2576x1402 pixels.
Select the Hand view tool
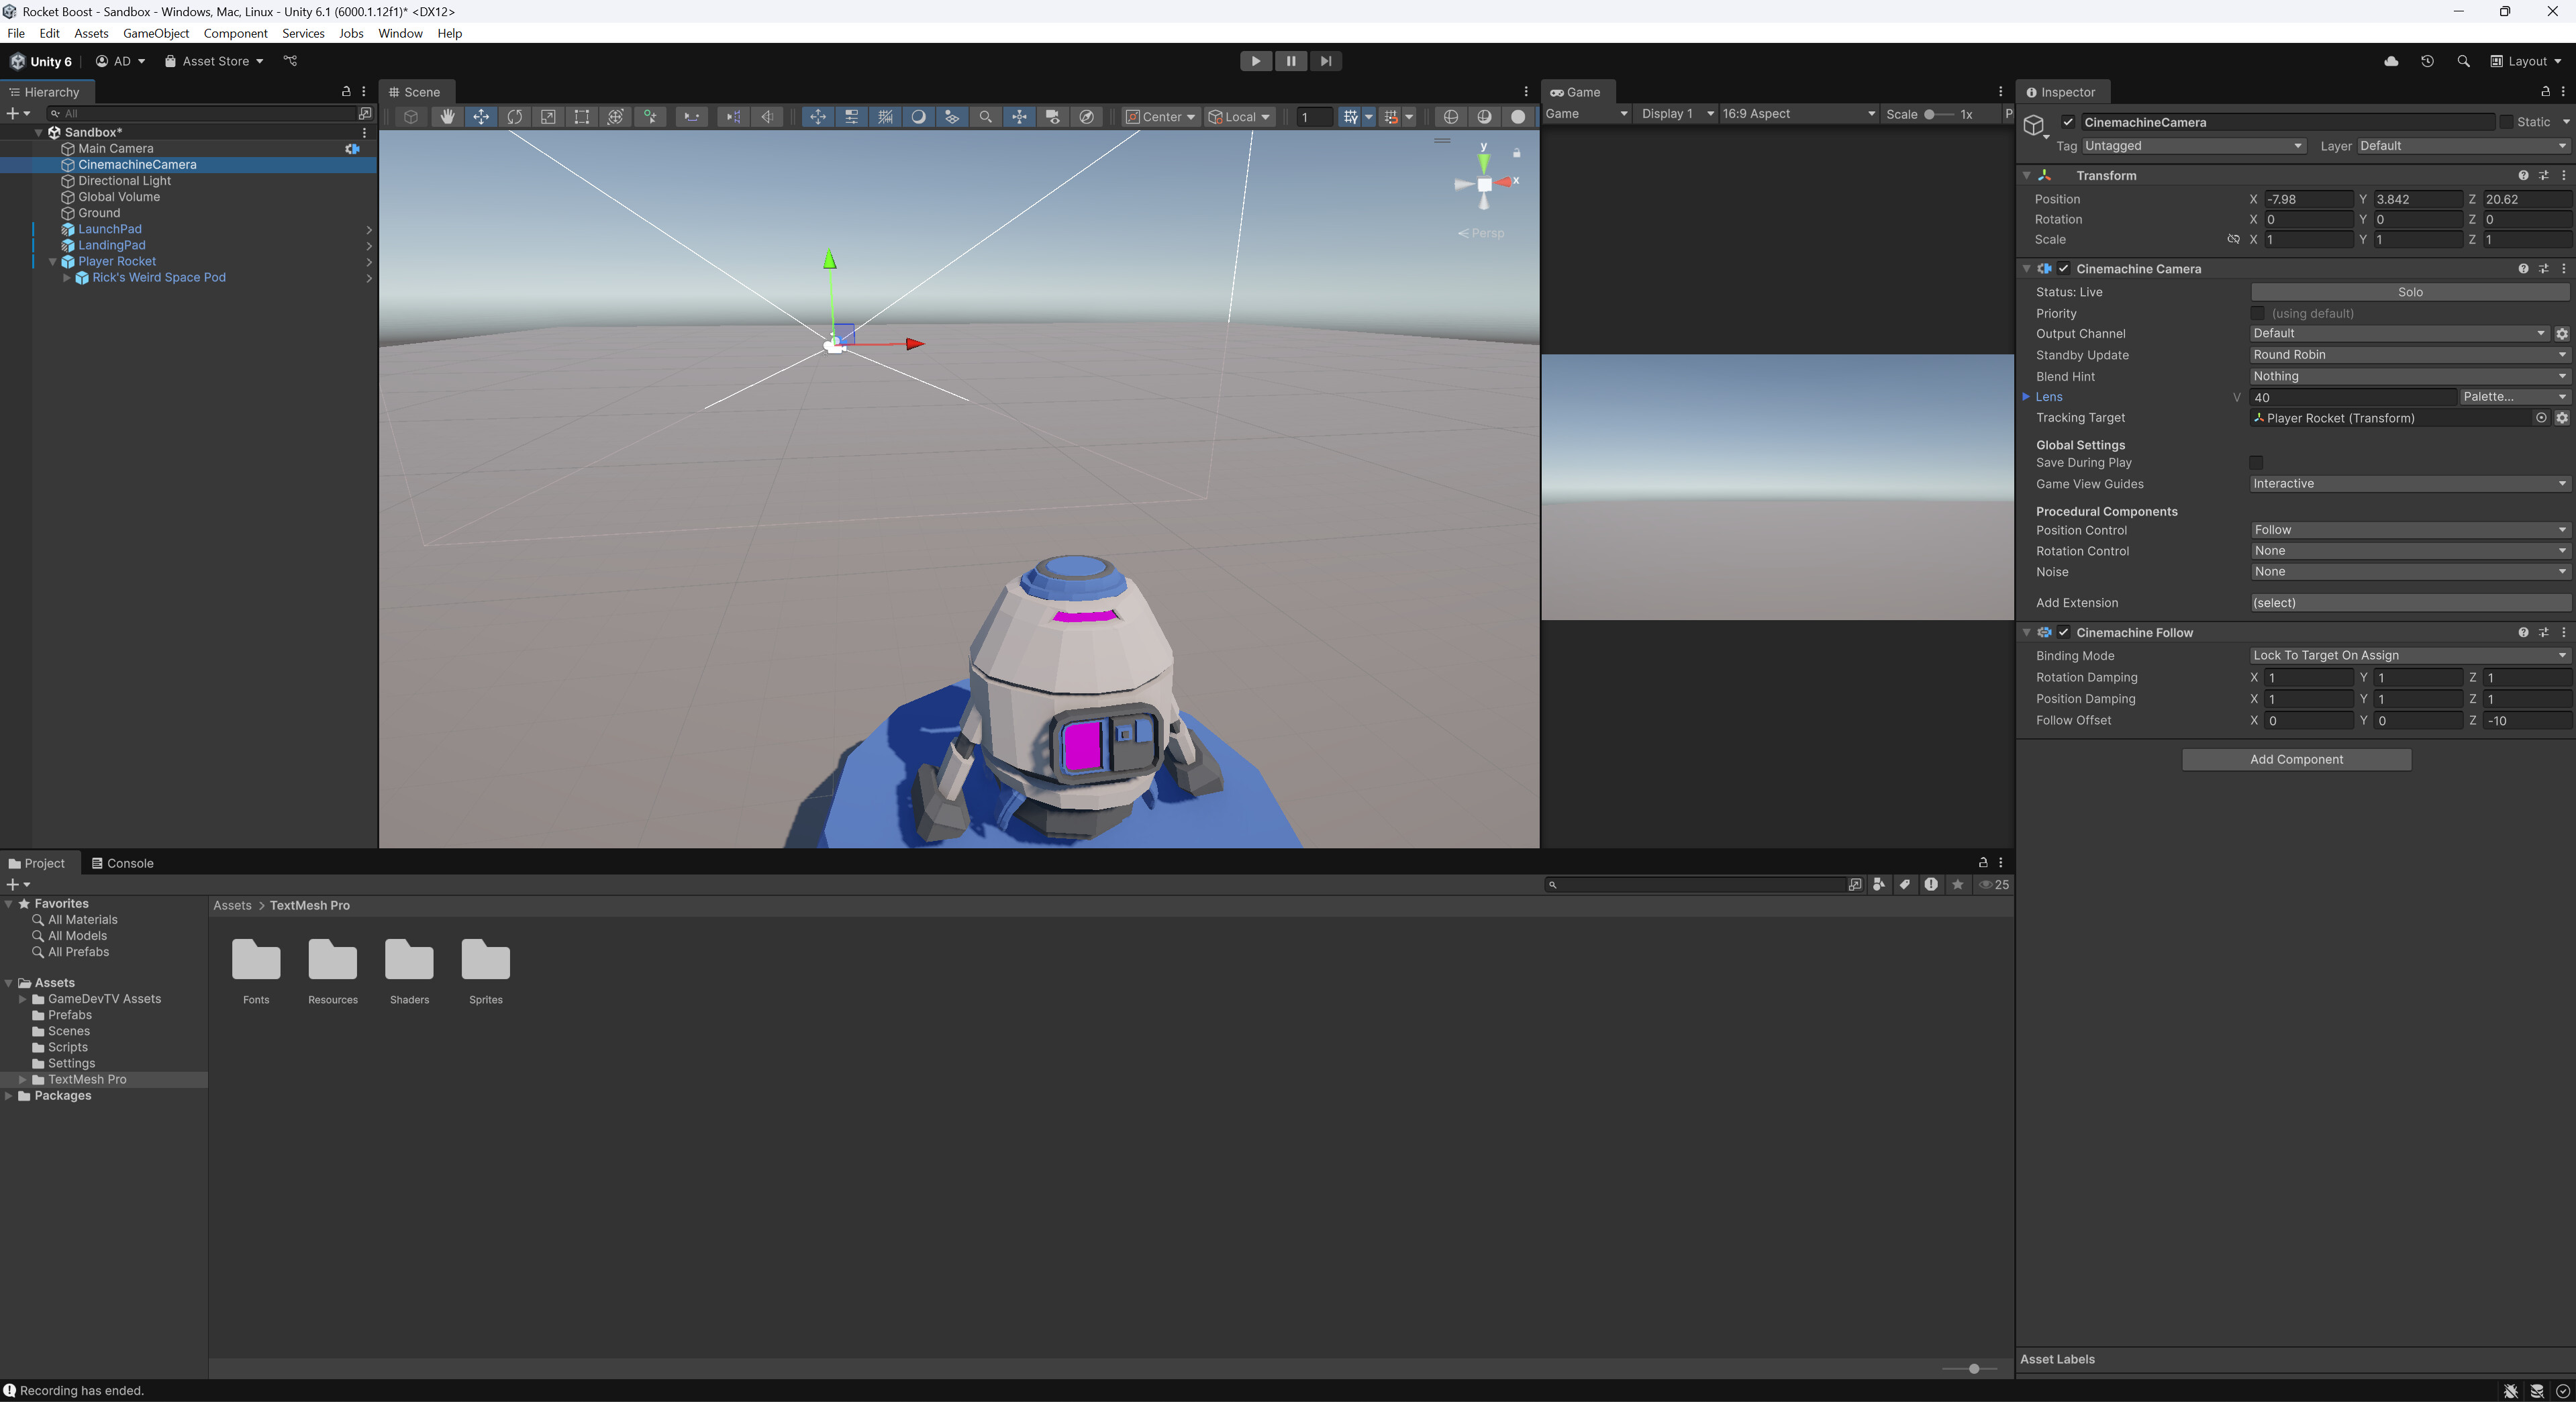coord(447,117)
